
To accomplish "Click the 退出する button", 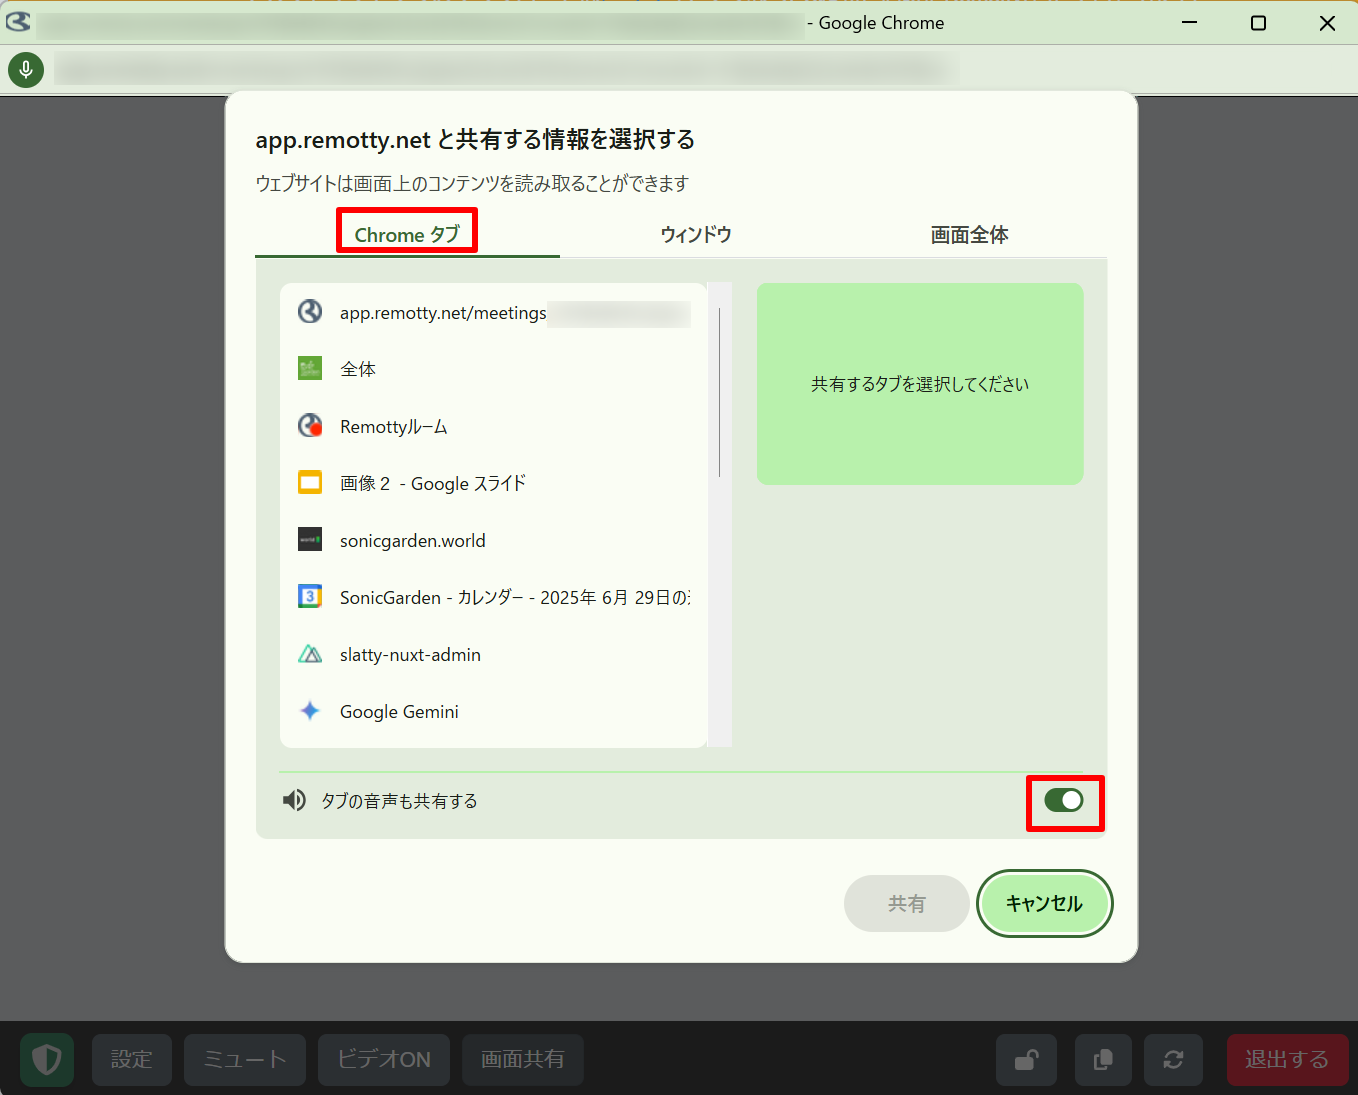I will 1286,1059.
